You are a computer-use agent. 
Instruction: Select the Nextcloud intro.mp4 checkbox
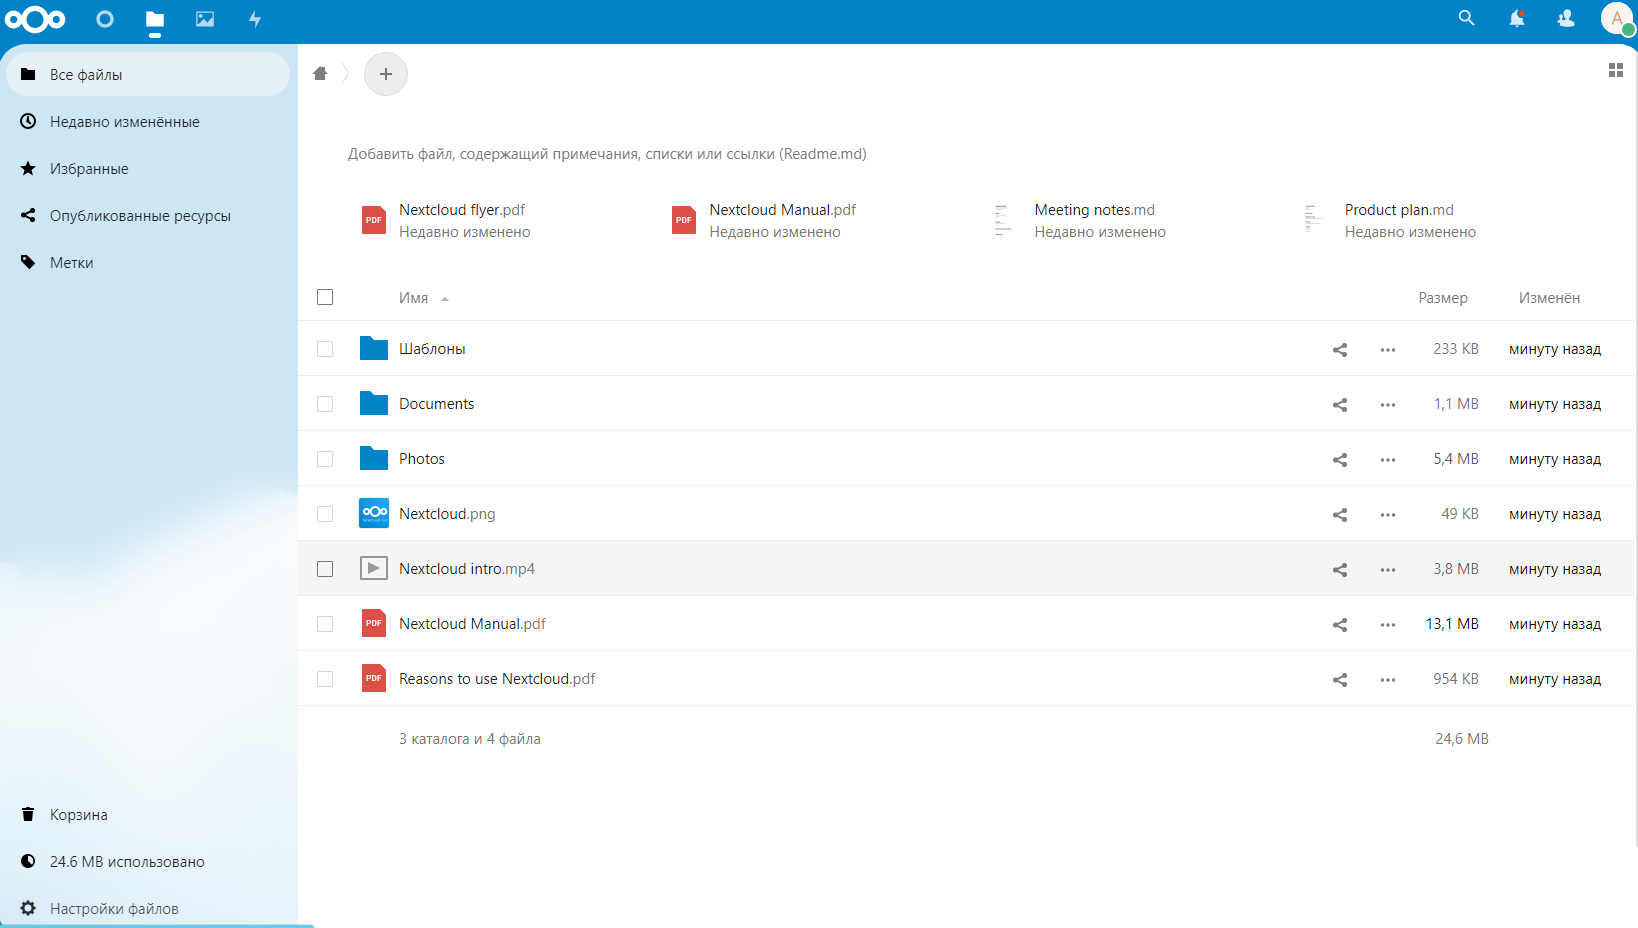325,569
